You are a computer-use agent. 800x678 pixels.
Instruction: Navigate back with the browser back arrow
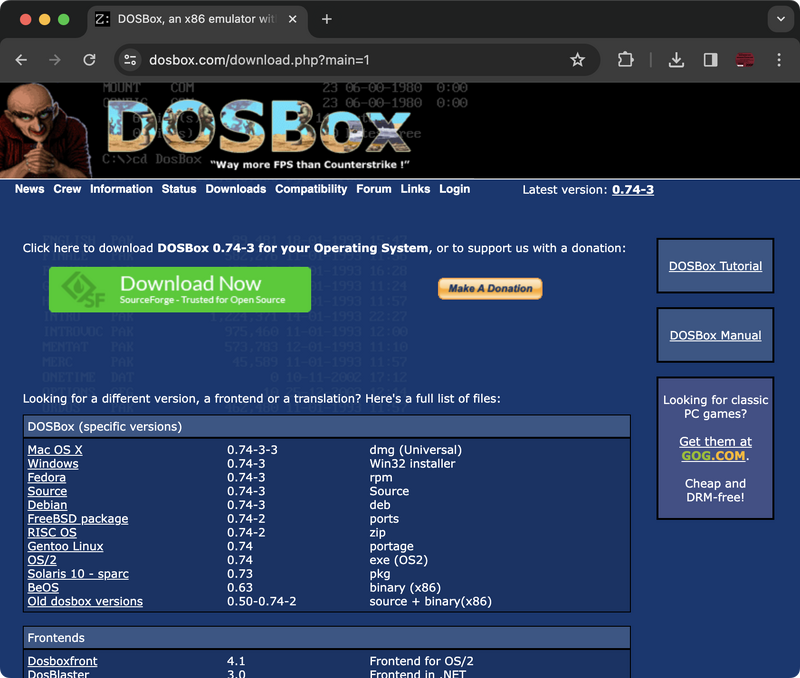(21, 60)
